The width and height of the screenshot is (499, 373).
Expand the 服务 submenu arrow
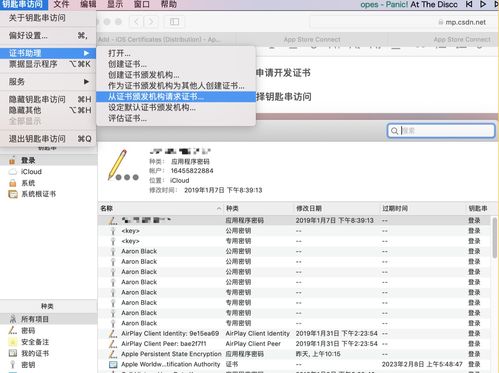[86, 82]
